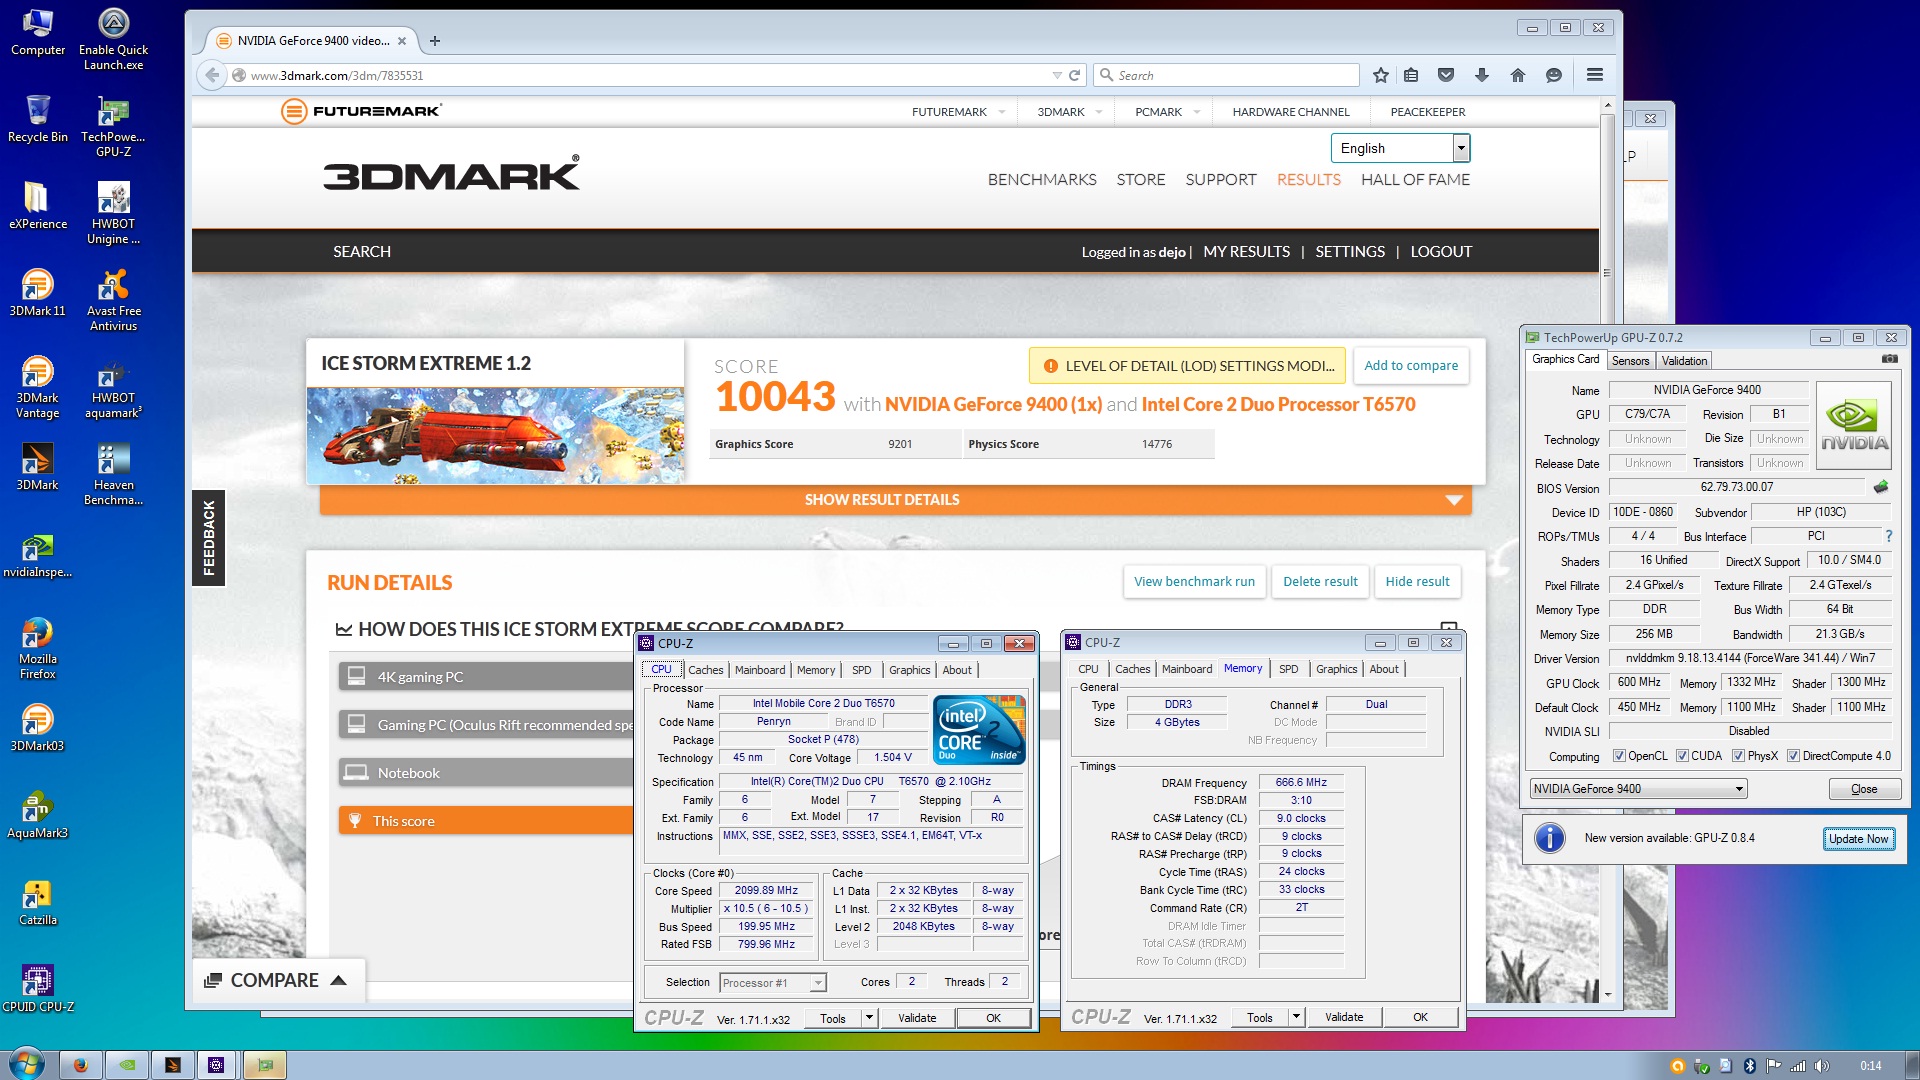
Task: Open the Computer desktop icon
Action: click(38, 32)
